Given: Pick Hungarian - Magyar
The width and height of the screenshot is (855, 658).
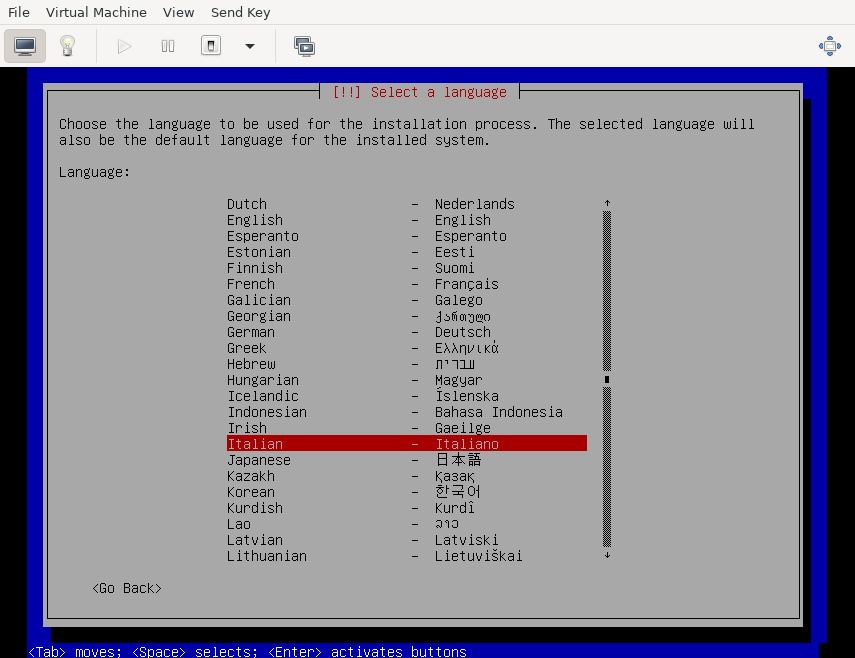Looking at the screenshot, I should pyautogui.click(x=407, y=380).
